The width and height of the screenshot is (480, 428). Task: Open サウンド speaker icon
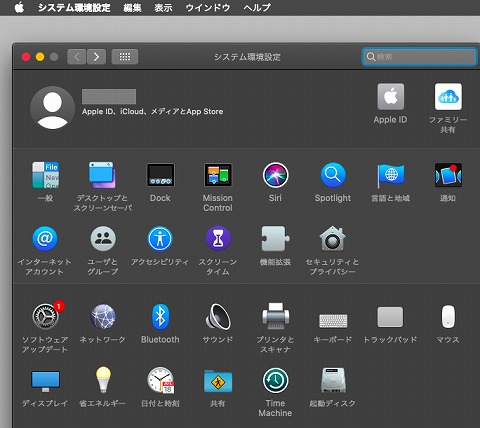pos(218,316)
